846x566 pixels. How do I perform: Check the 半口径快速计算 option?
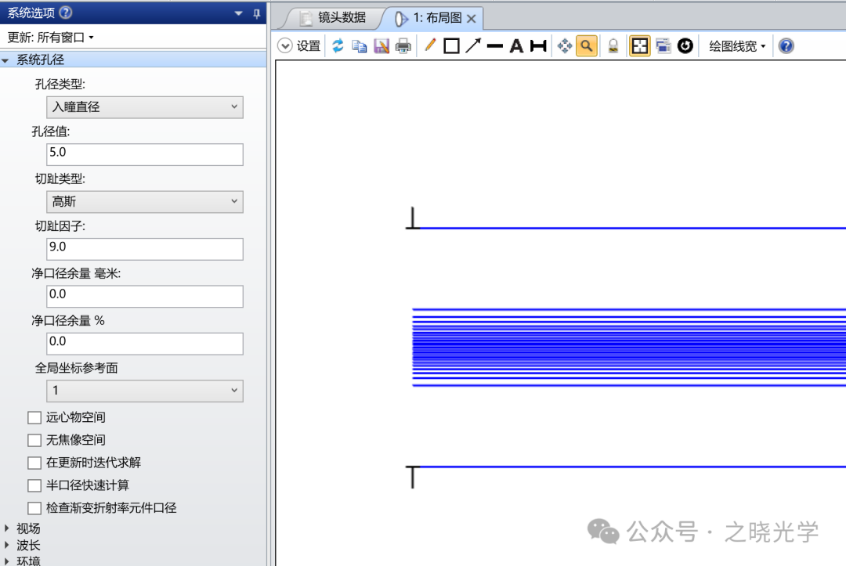click(35, 485)
